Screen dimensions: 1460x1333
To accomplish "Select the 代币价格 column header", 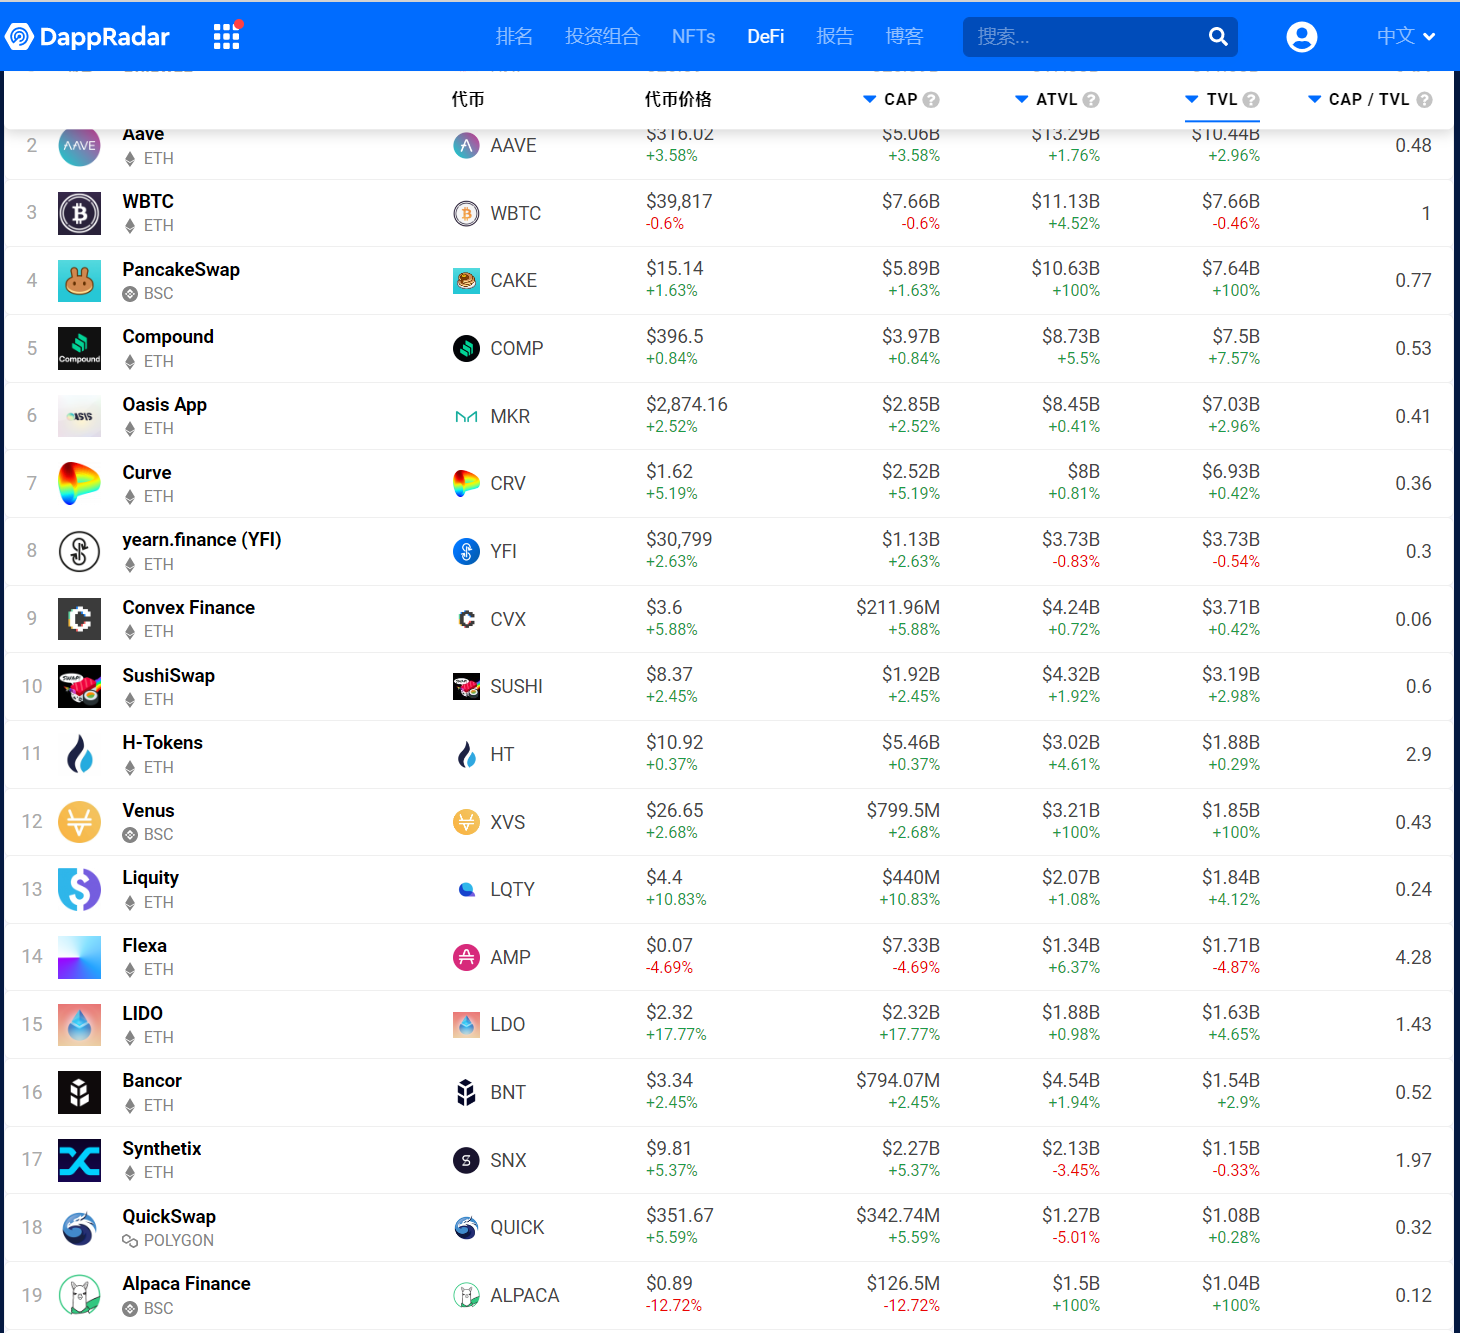I will tap(678, 100).
